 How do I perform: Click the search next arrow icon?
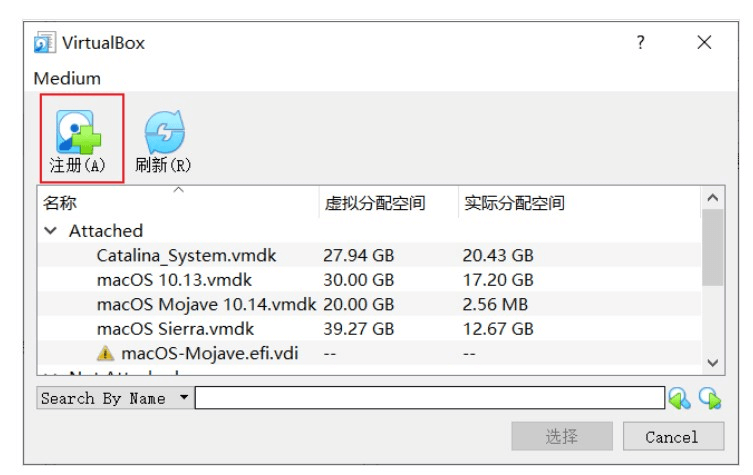coord(710,398)
